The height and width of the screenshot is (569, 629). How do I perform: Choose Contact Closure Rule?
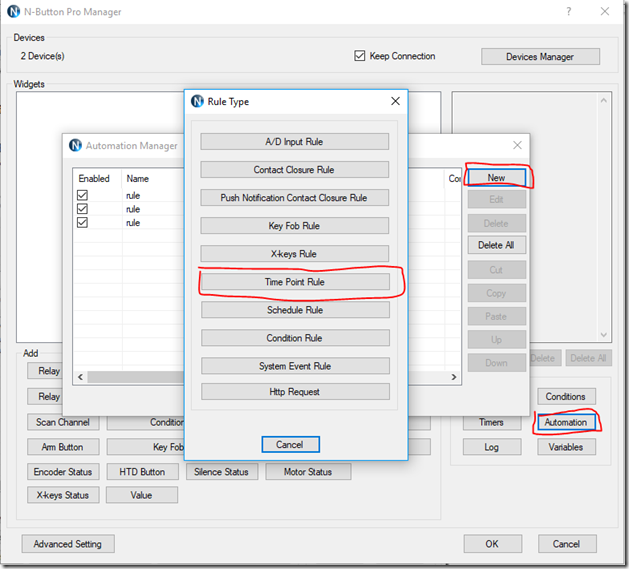[x=294, y=170]
